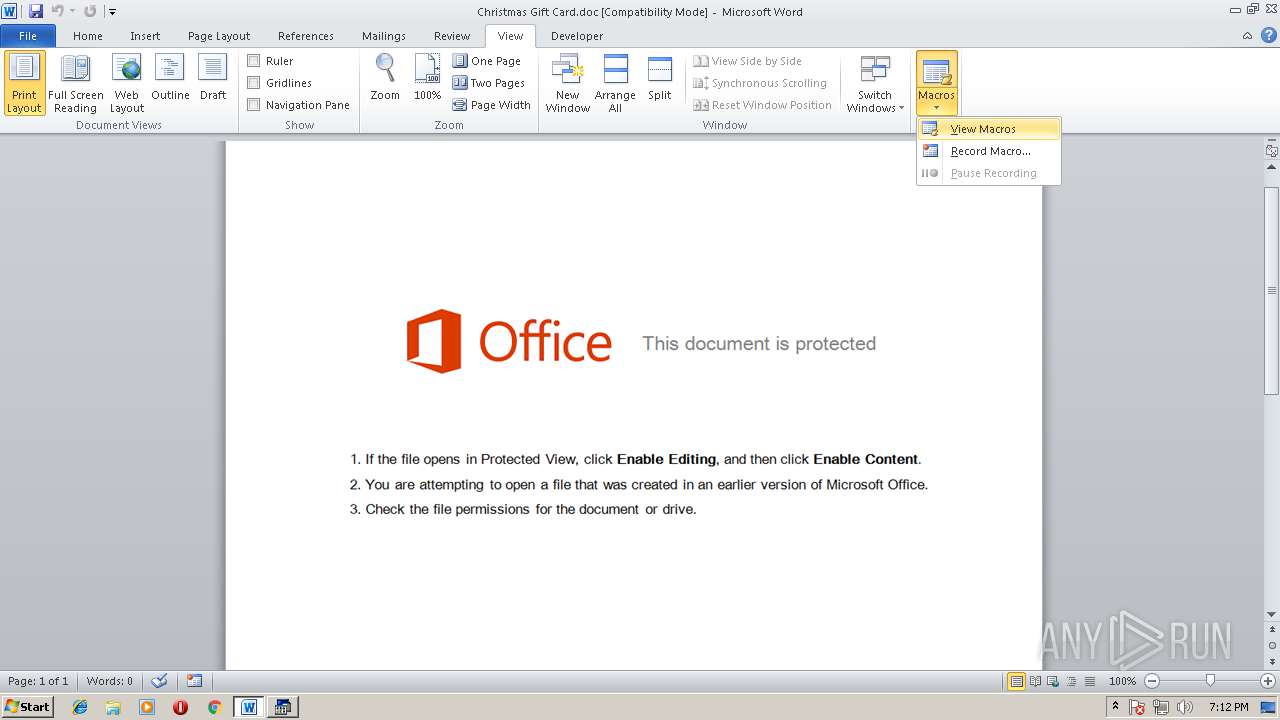
Task: Open Opera browser from taskbar
Action: point(180,707)
